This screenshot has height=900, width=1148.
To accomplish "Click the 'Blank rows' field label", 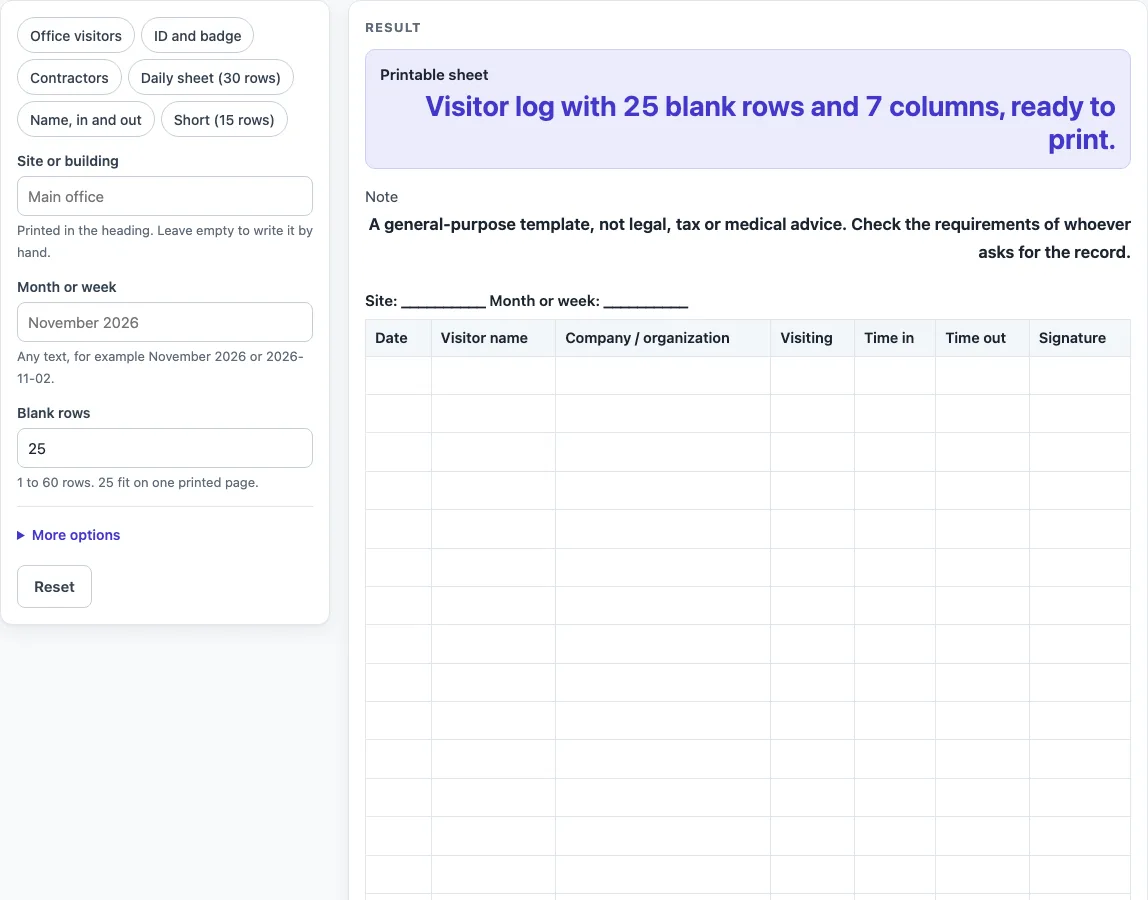I will click(x=53, y=413).
